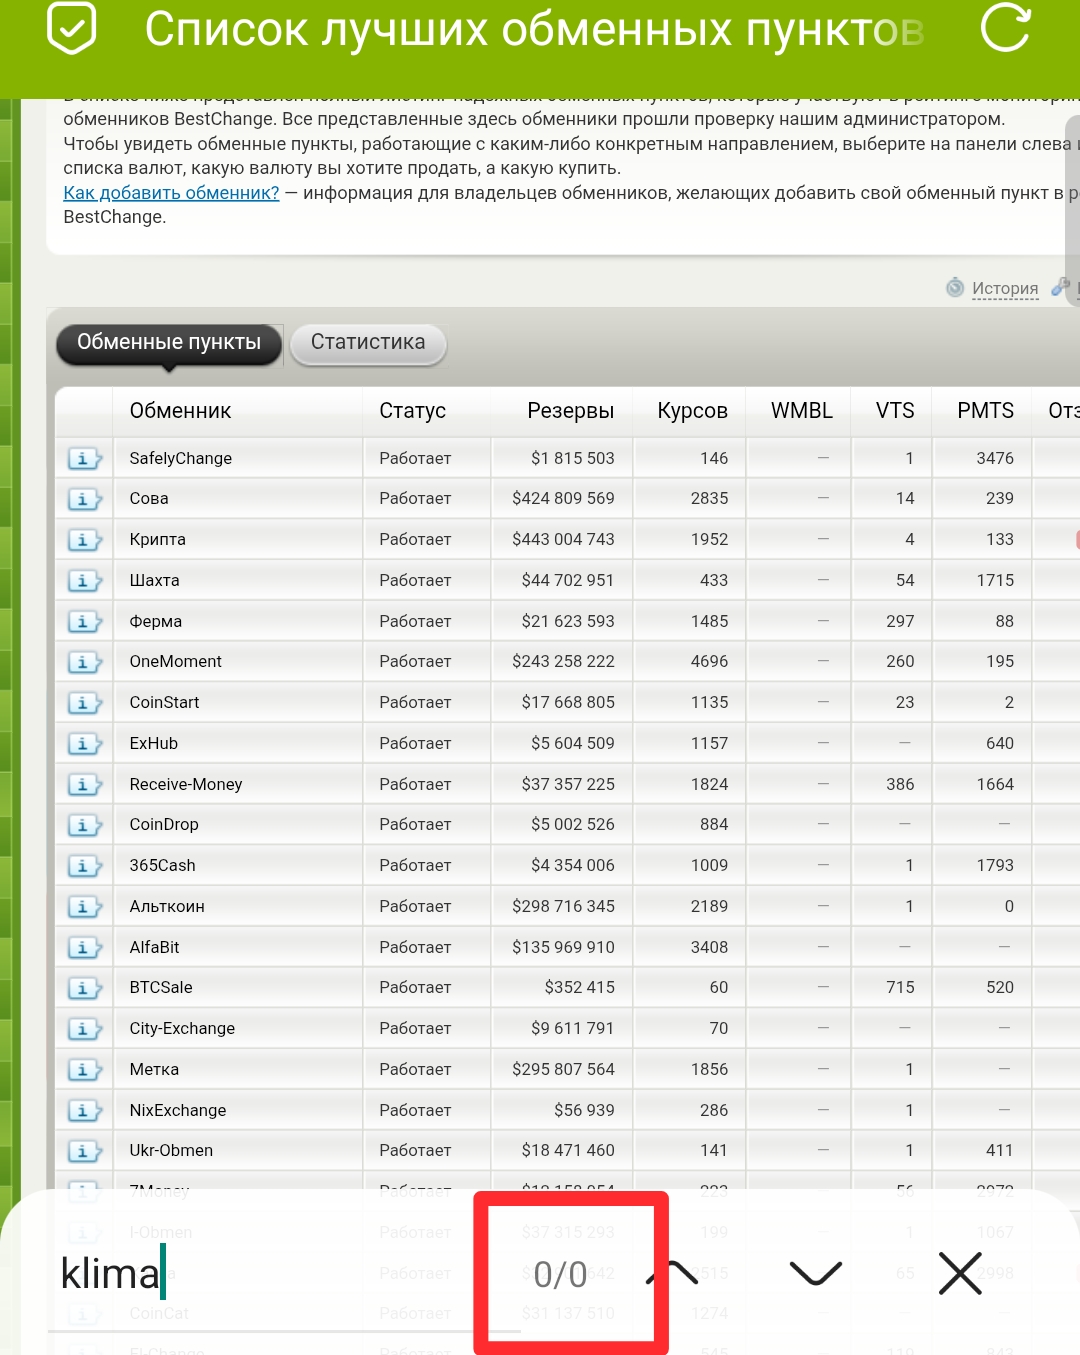This screenshot has height=1355, width=1080.
Task: Open the ExHub exchanger name
Action: pos(153,744)
